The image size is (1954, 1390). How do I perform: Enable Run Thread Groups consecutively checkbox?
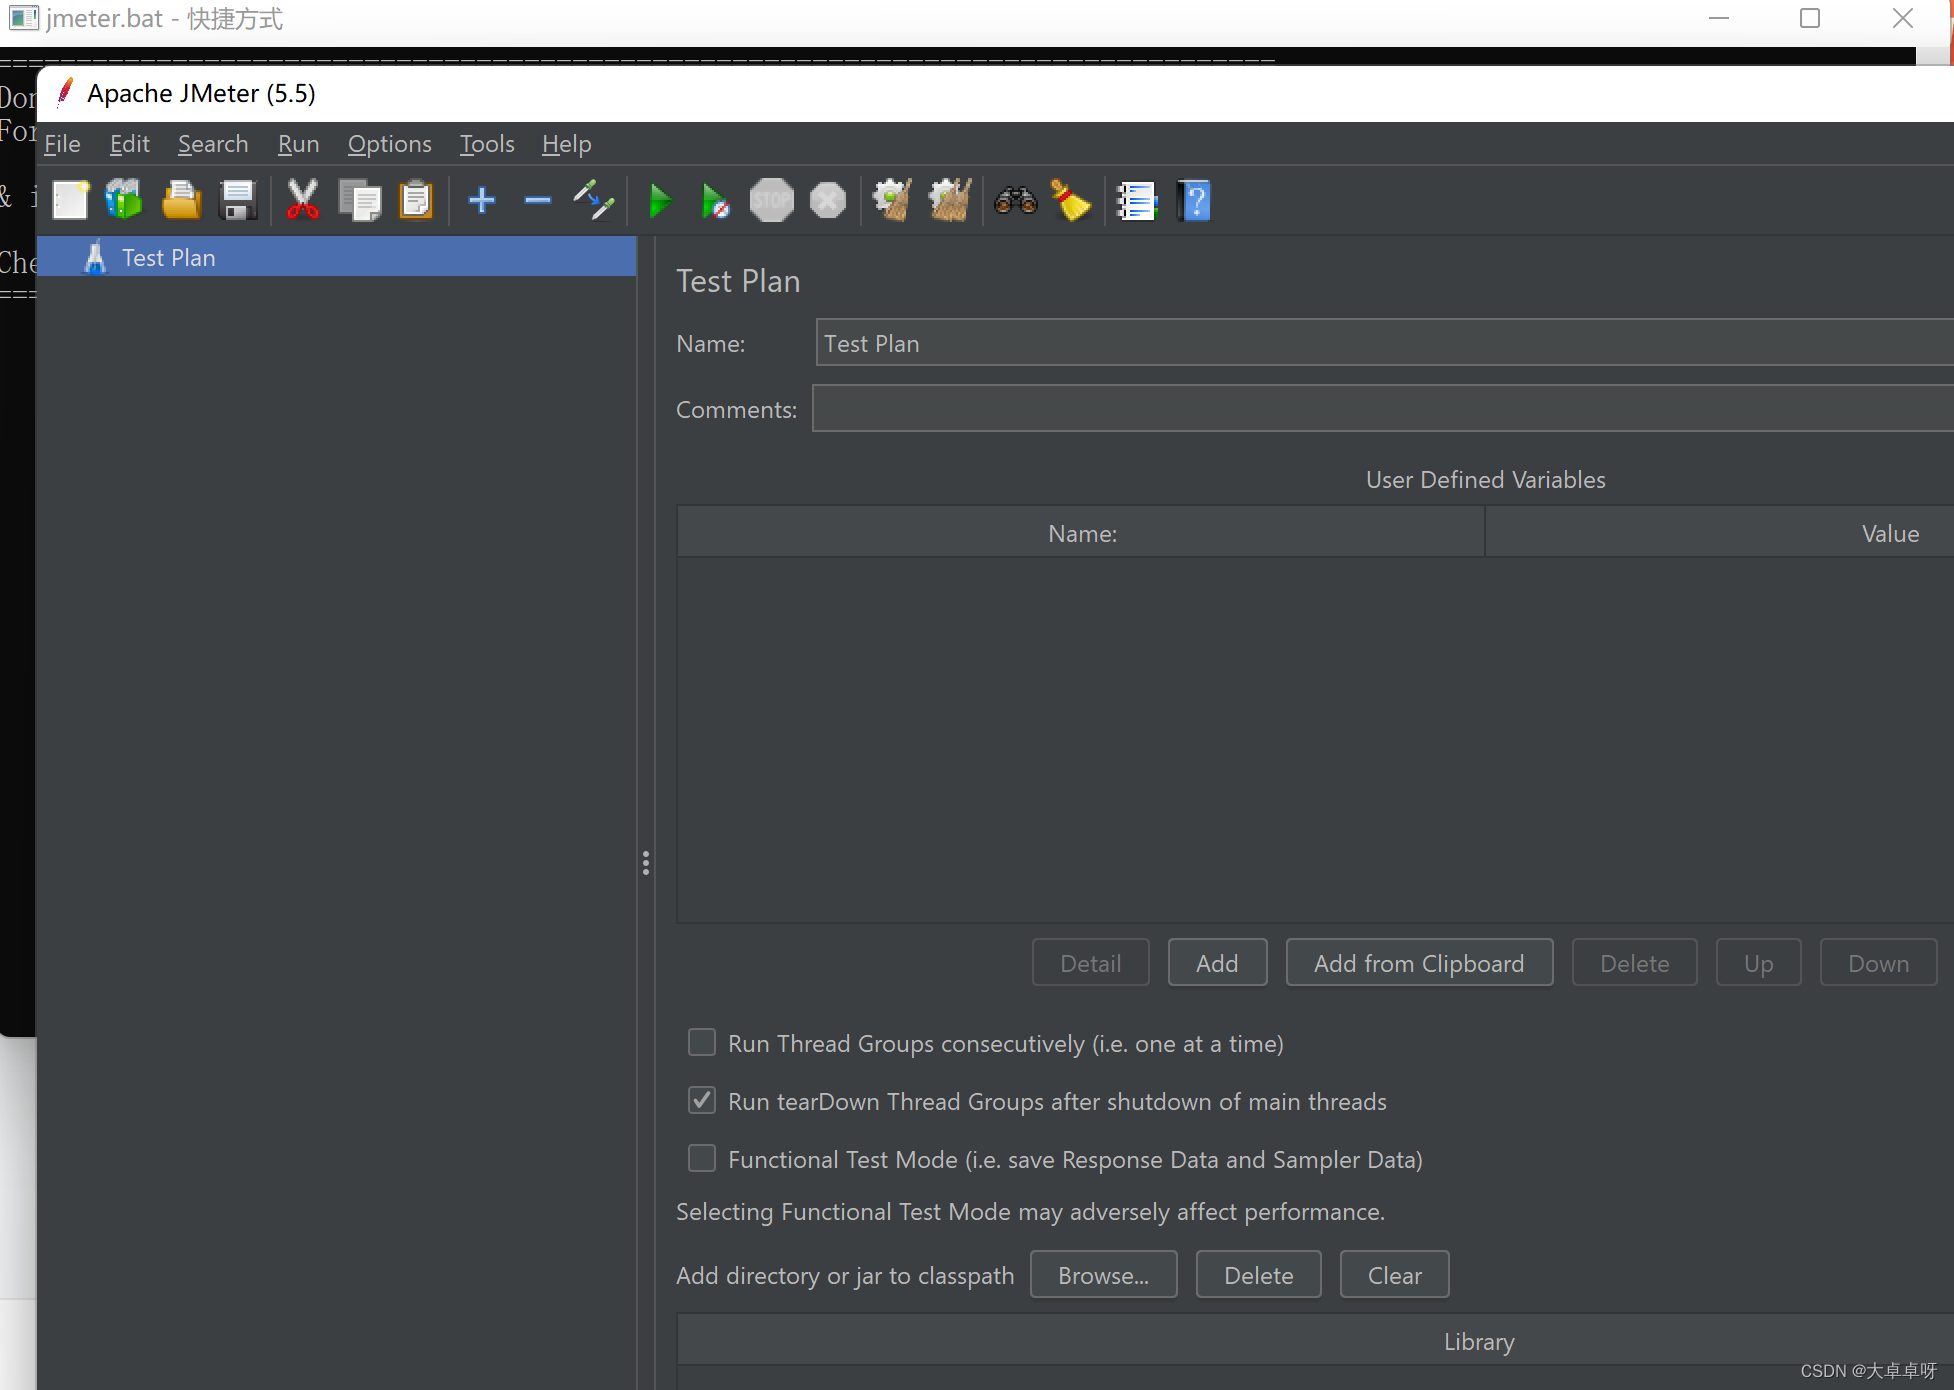tap(702, 1043)
